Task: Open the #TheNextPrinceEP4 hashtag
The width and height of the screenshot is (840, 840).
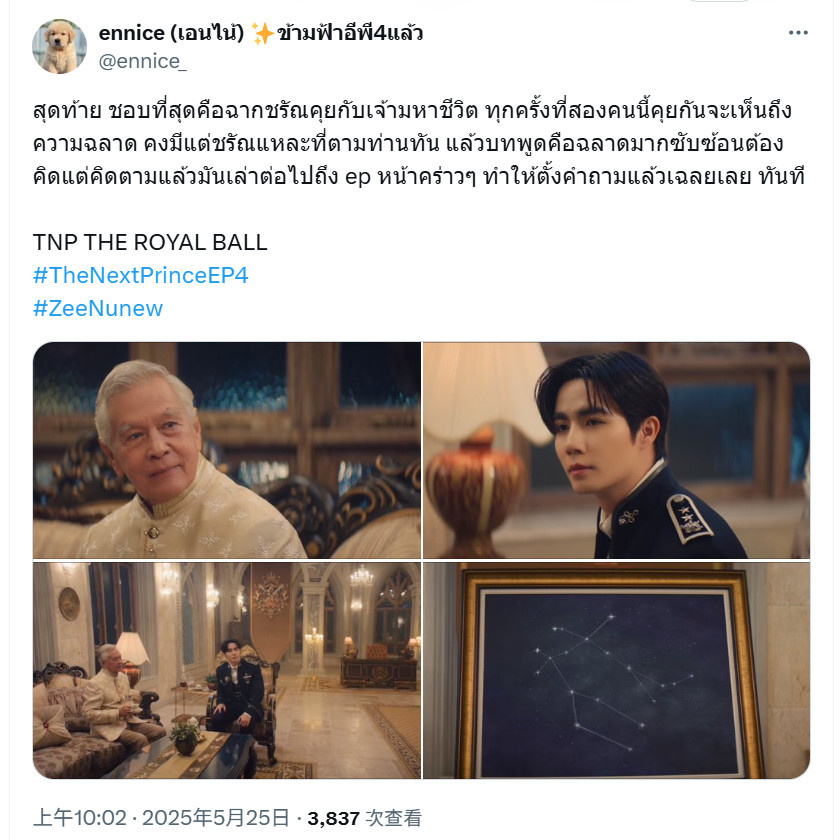Action: pyautogui.click(x=140, y=275)
